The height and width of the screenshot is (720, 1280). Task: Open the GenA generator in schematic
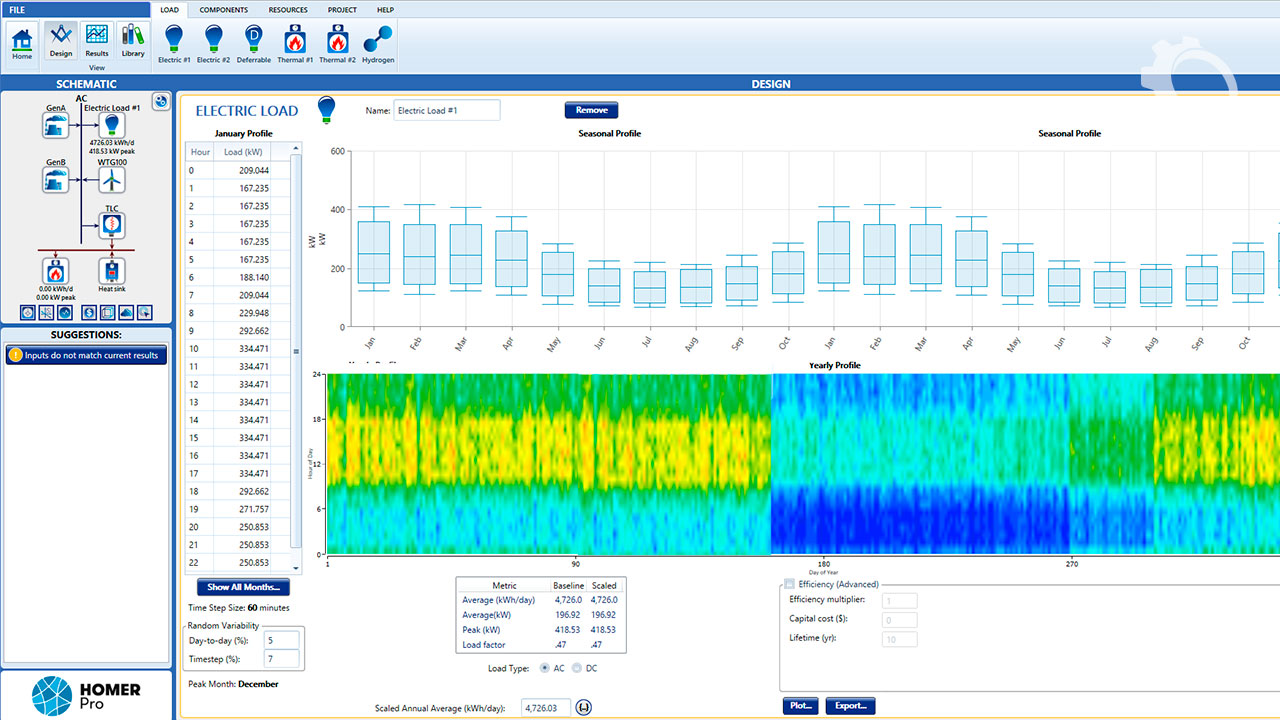[56, 125]
